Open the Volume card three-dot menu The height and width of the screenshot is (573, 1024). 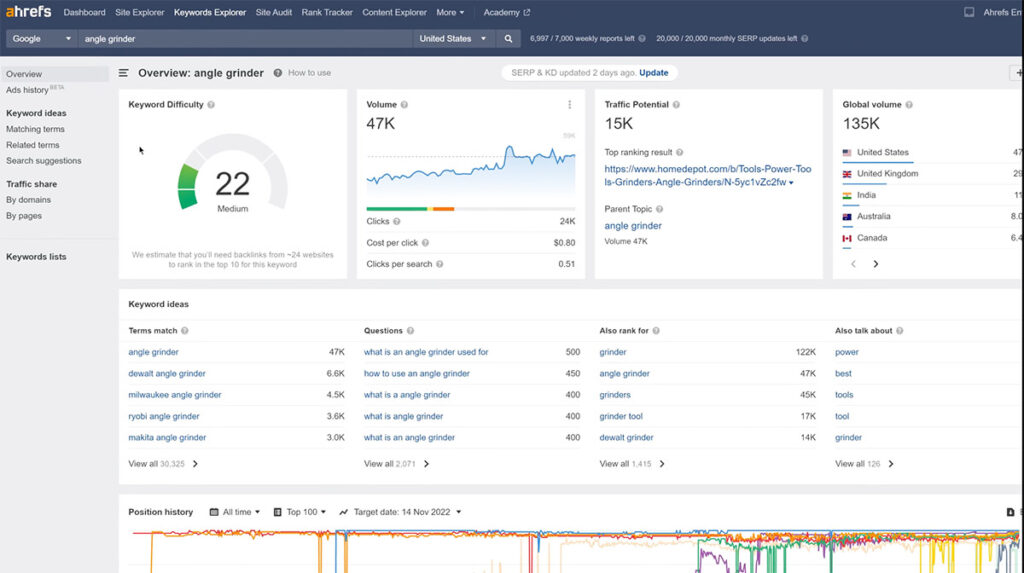[x=570, y=105]
